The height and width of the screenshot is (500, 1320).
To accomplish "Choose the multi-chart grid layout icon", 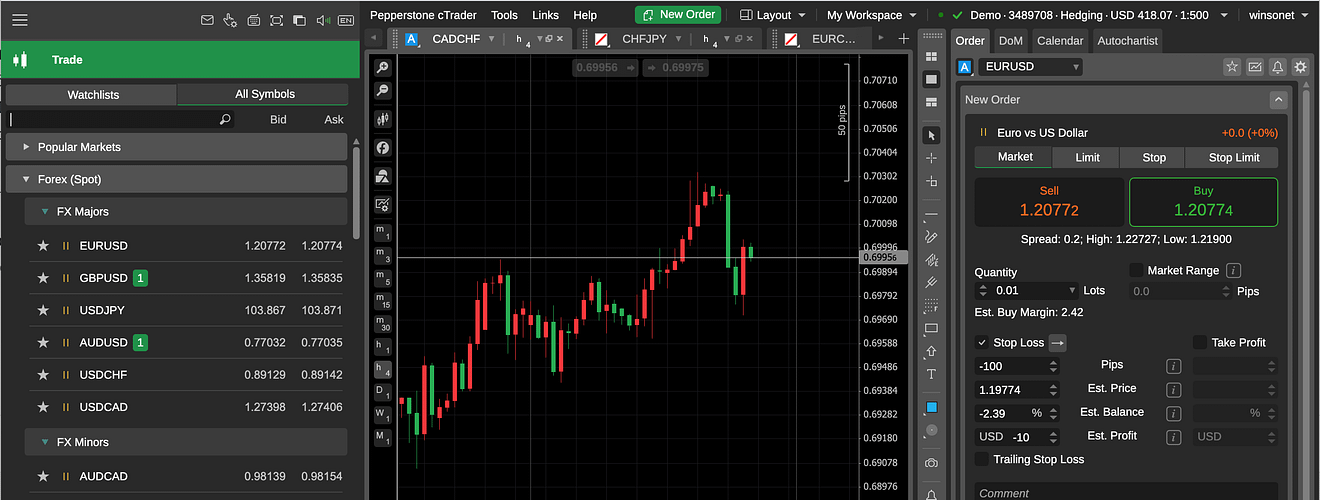I will [932, 57].
